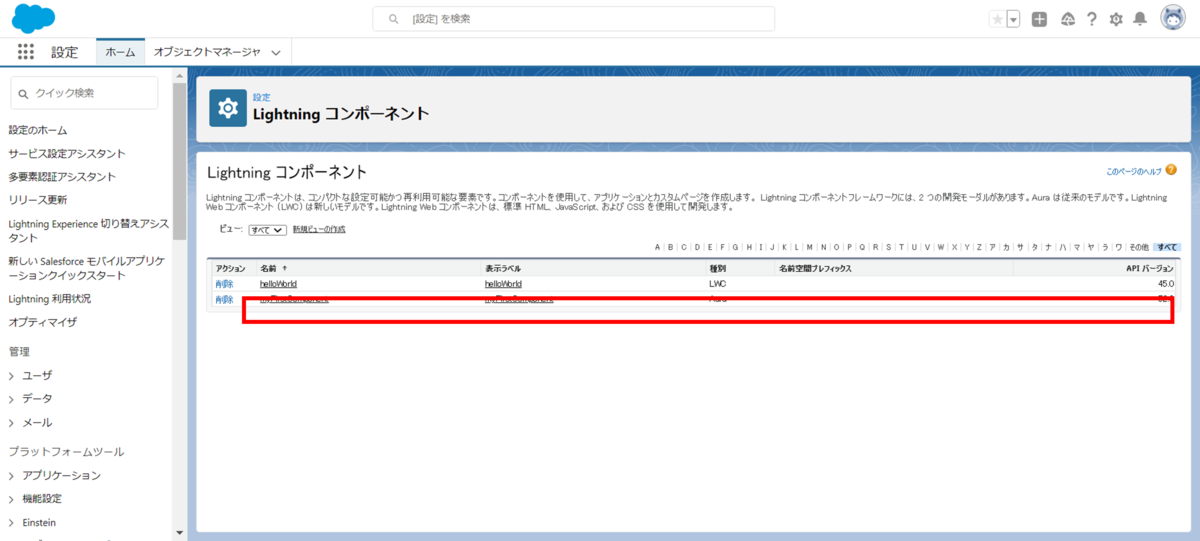
Task: Sort by the 名前空間プレフィックス column header
Action: 815,269
